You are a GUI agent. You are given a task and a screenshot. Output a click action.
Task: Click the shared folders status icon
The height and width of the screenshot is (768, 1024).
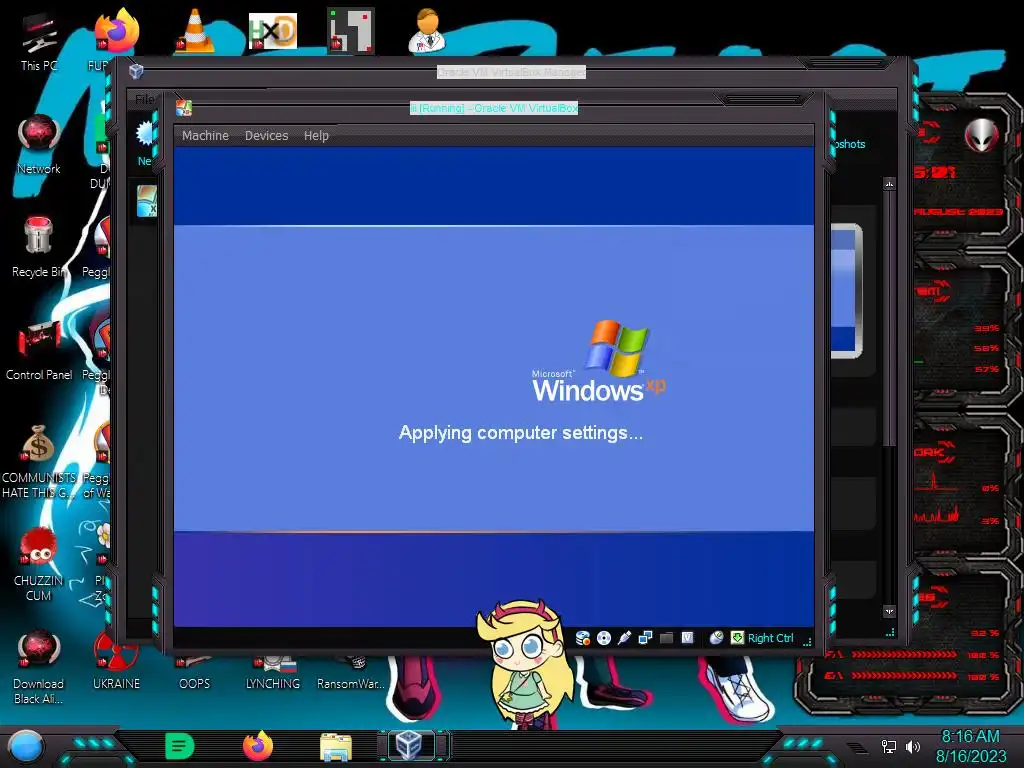[x=666, y=638]
